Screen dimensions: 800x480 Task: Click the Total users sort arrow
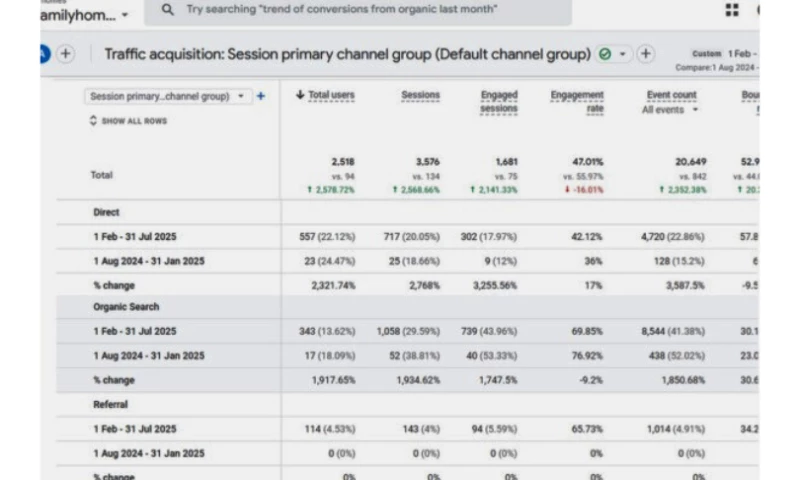(300, 95)
